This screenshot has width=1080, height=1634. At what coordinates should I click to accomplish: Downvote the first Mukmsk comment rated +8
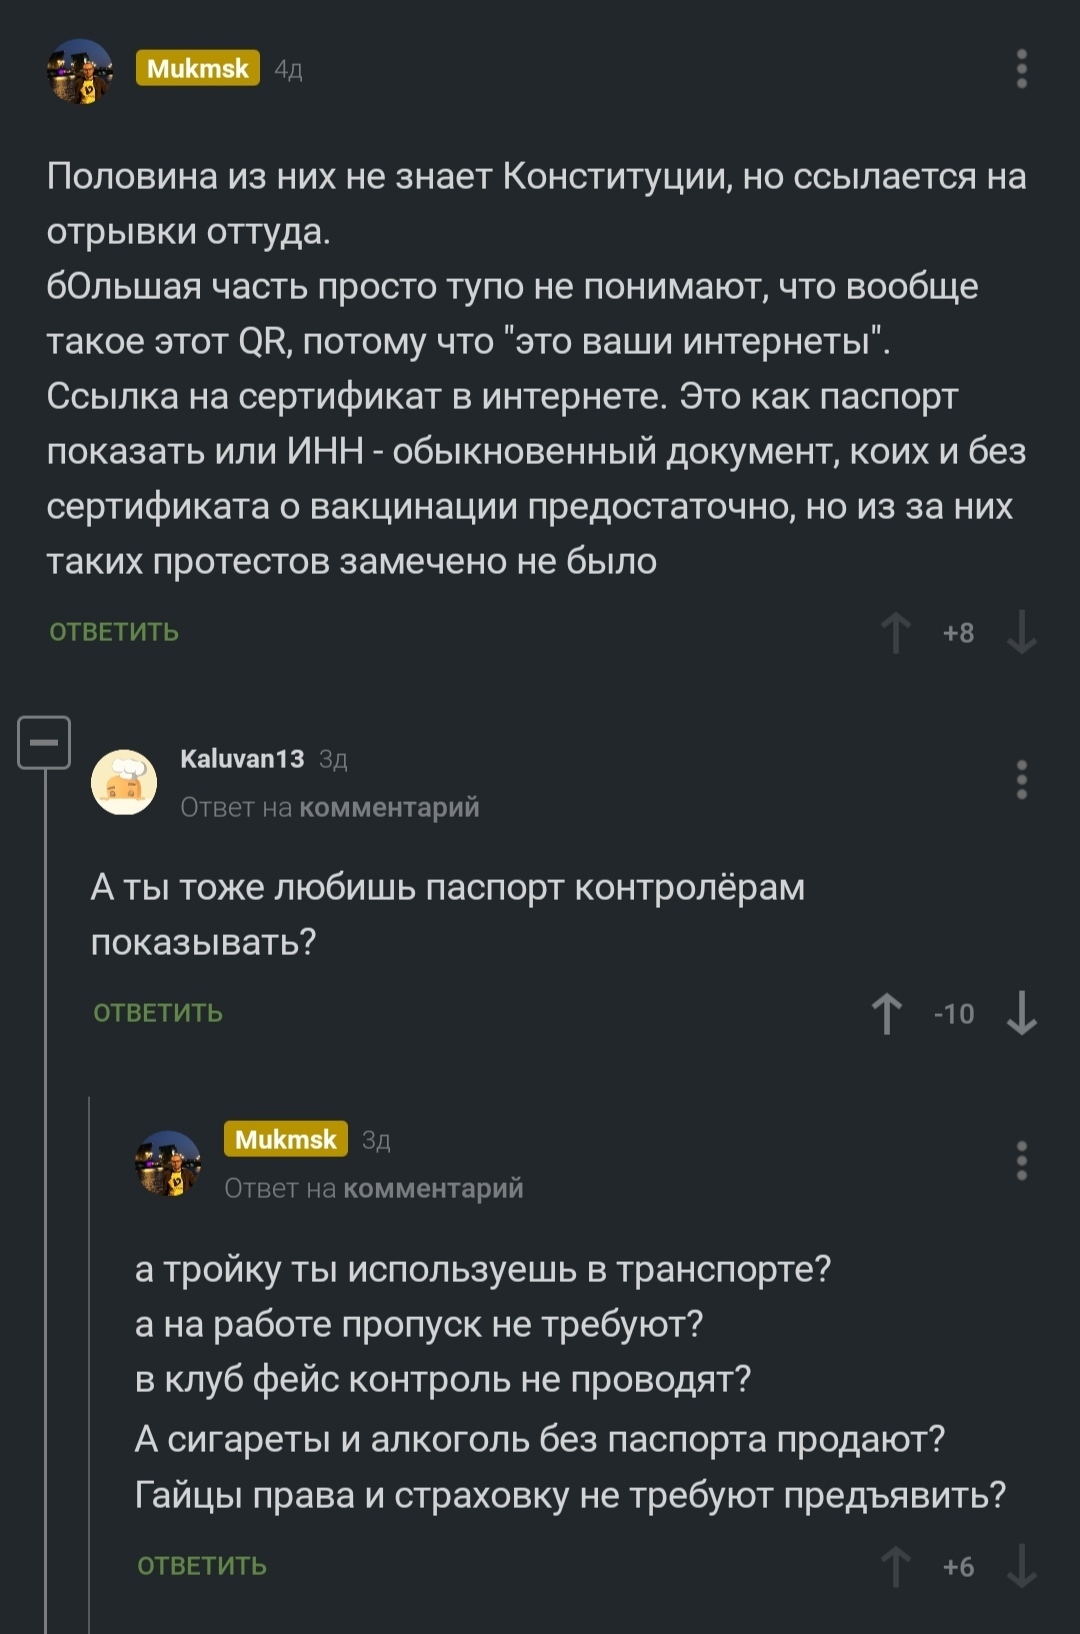point(1021,632)
